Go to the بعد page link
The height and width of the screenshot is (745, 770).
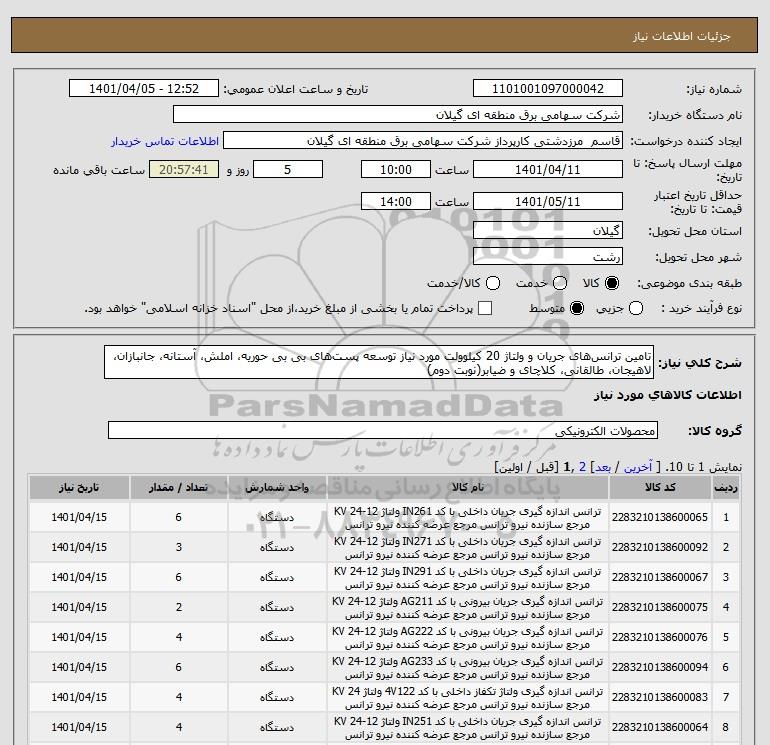pyautogui.click(x=603, y=467)
